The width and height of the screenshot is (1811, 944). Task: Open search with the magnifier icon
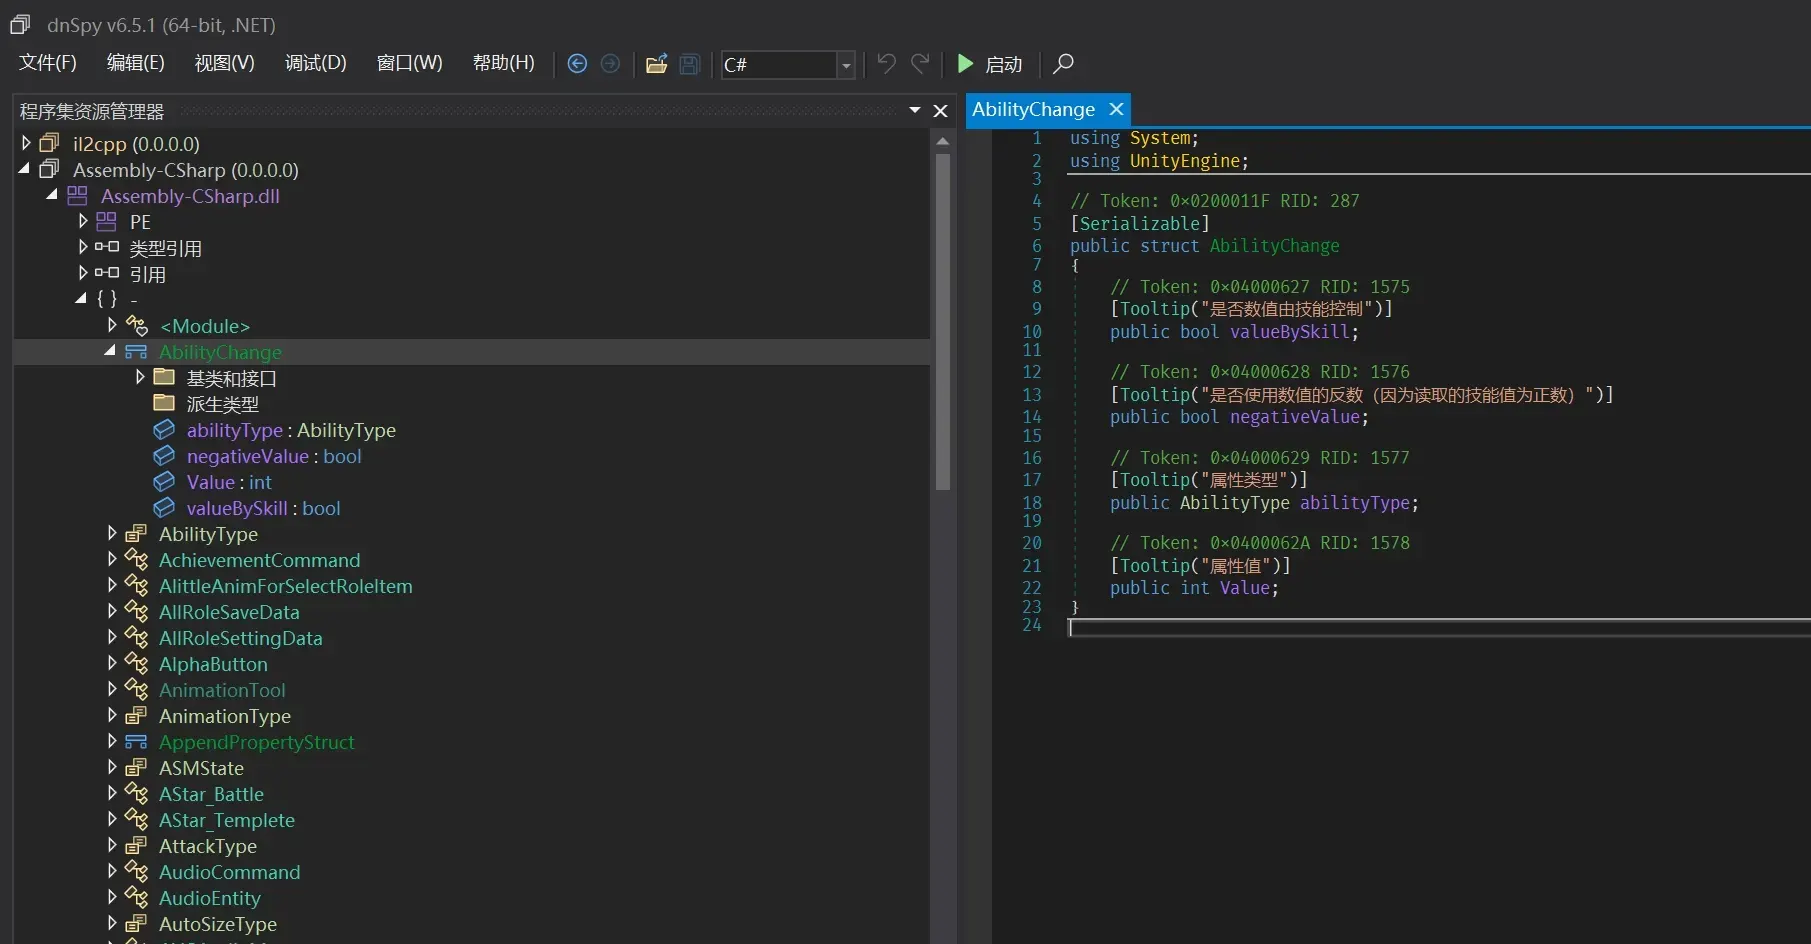[x=1063, y=64]
